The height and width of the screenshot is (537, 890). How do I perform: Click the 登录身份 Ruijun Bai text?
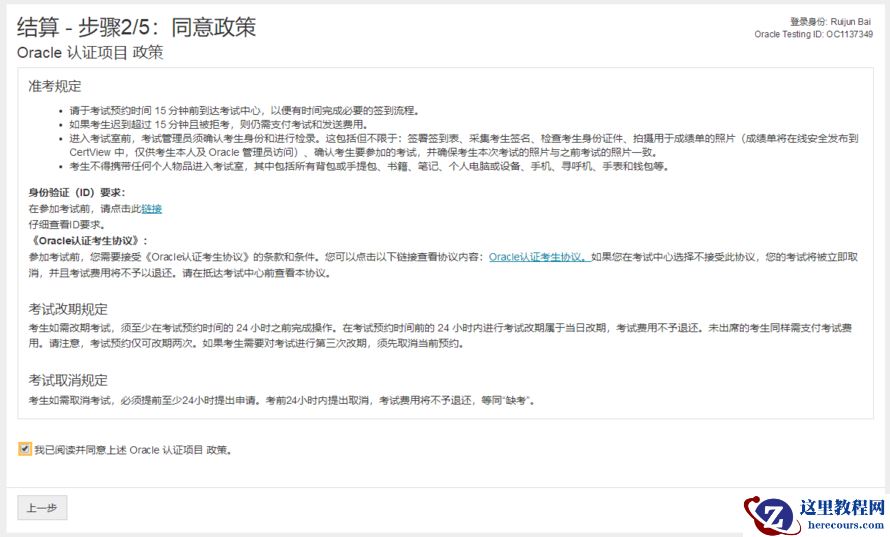click(830, 22)
